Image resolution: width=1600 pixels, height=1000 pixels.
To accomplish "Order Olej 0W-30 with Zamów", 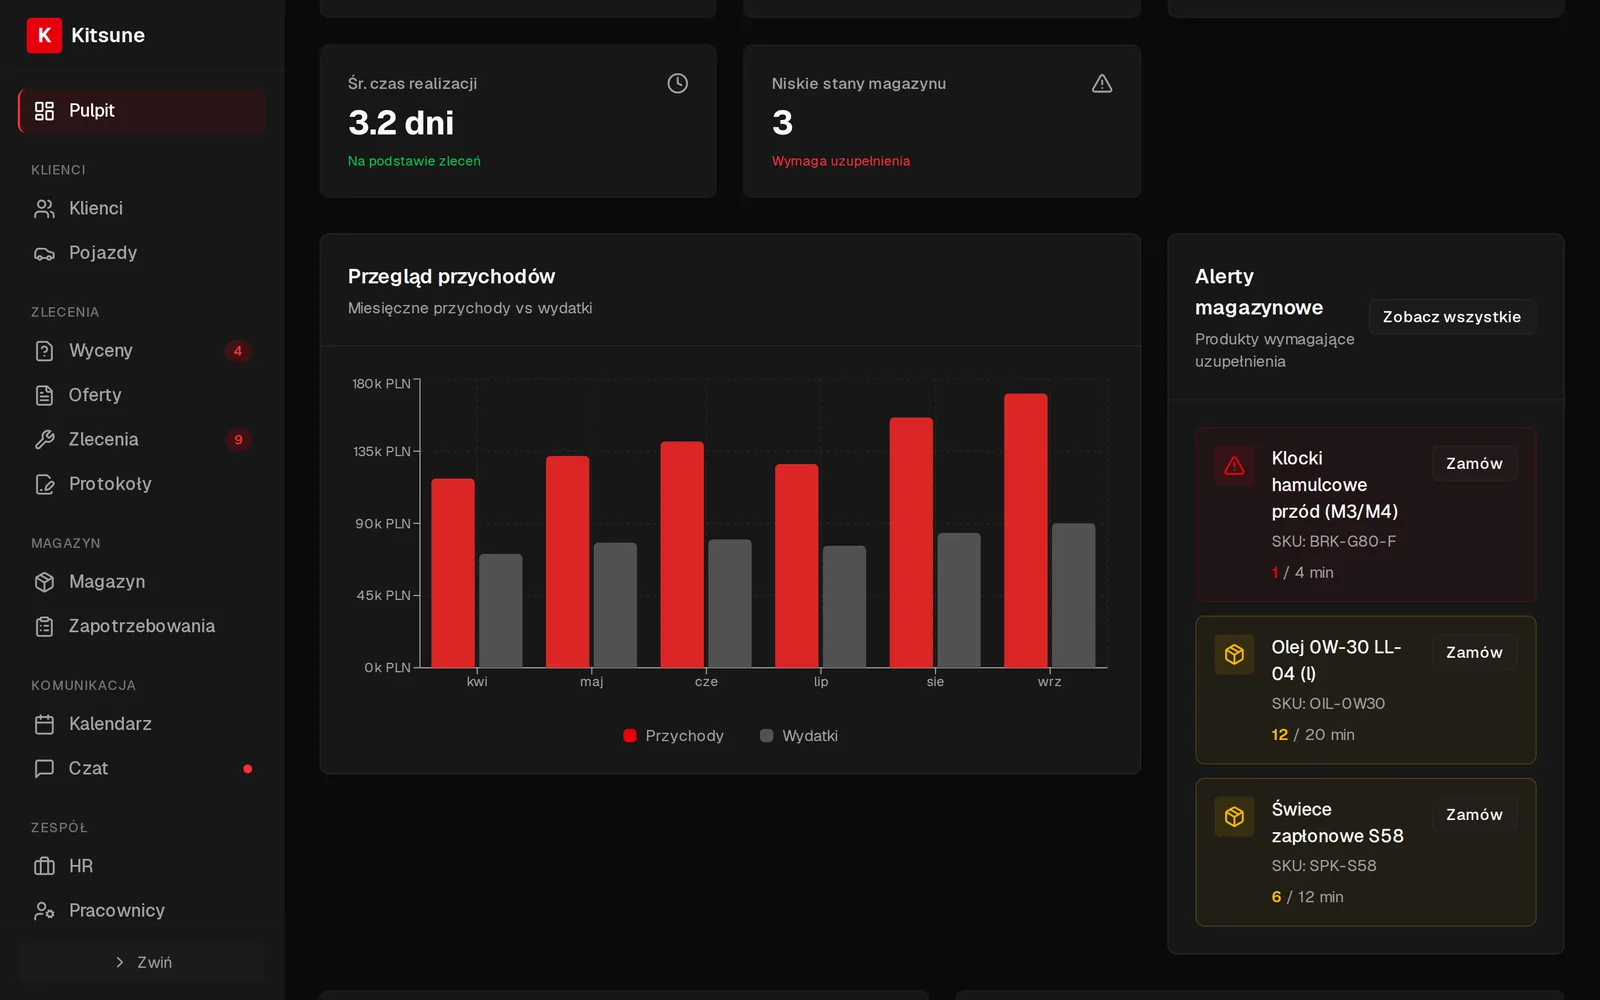I will (x=1474, y=652).
